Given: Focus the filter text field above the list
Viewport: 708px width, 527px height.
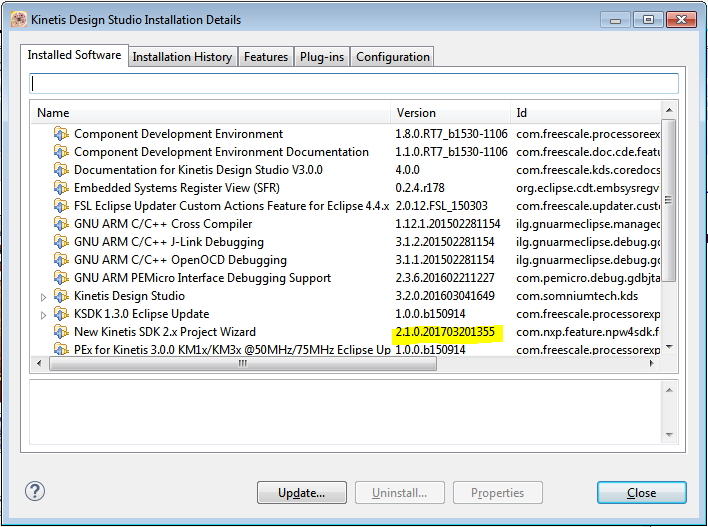Looking at the screenshot, I should click(x=354, y=84).
